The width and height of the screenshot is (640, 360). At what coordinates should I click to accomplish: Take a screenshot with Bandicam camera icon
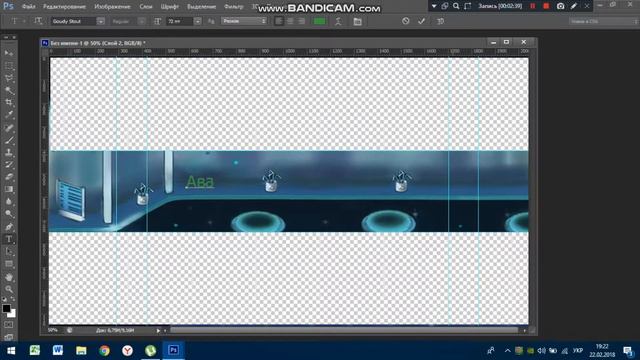click(560, 6)
